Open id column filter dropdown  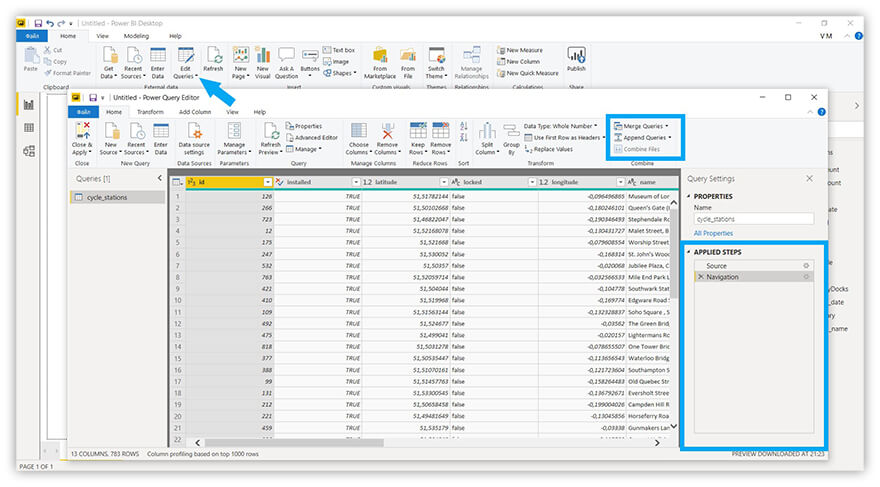pos(268,182)
